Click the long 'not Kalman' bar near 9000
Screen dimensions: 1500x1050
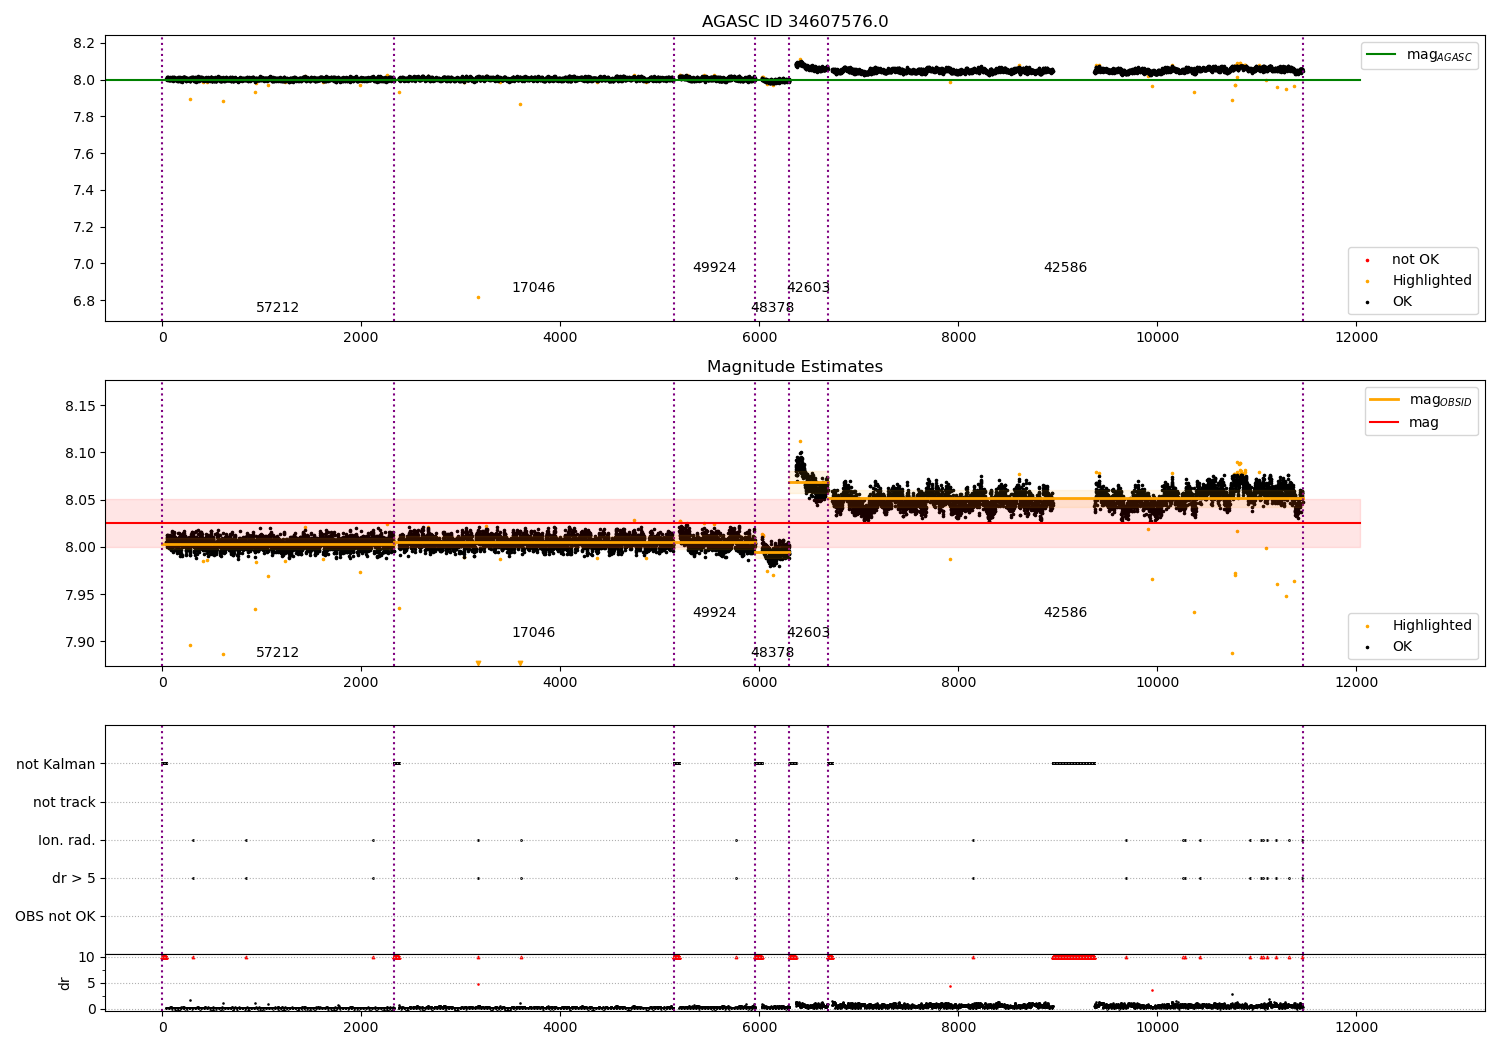pyautogui.click(x=1074, y=764)
